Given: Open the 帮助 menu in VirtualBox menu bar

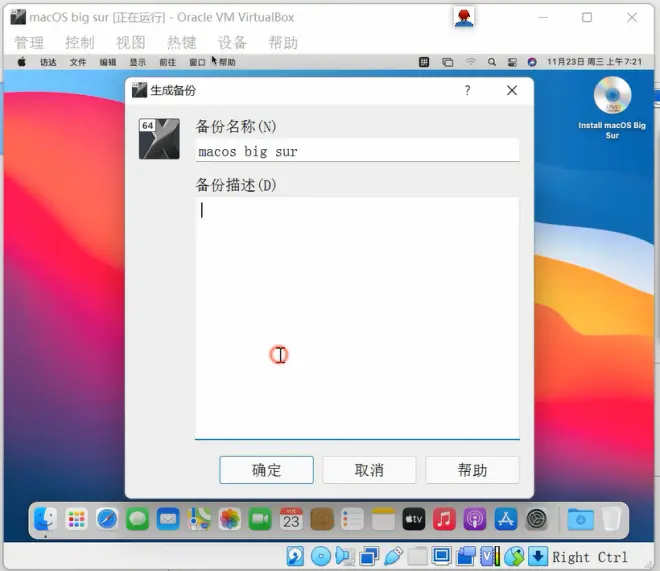Looking at the screenshot, I should [283, 42].
